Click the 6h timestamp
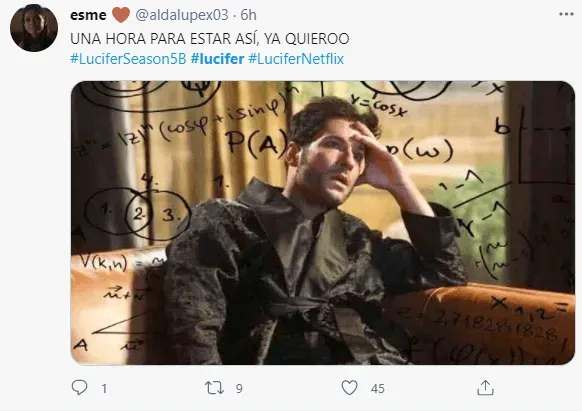This screenshot has height=411, width=582. click(248, 15)
